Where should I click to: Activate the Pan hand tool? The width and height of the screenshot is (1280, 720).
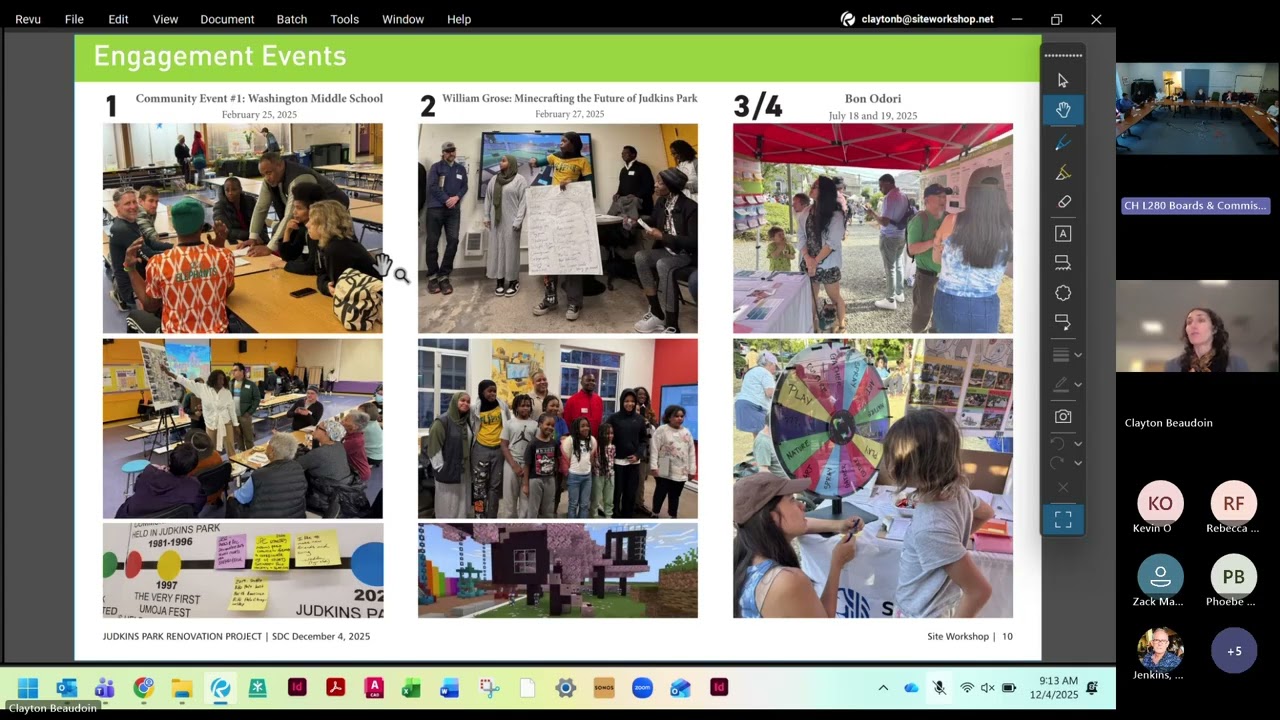tap(1063, 110)
